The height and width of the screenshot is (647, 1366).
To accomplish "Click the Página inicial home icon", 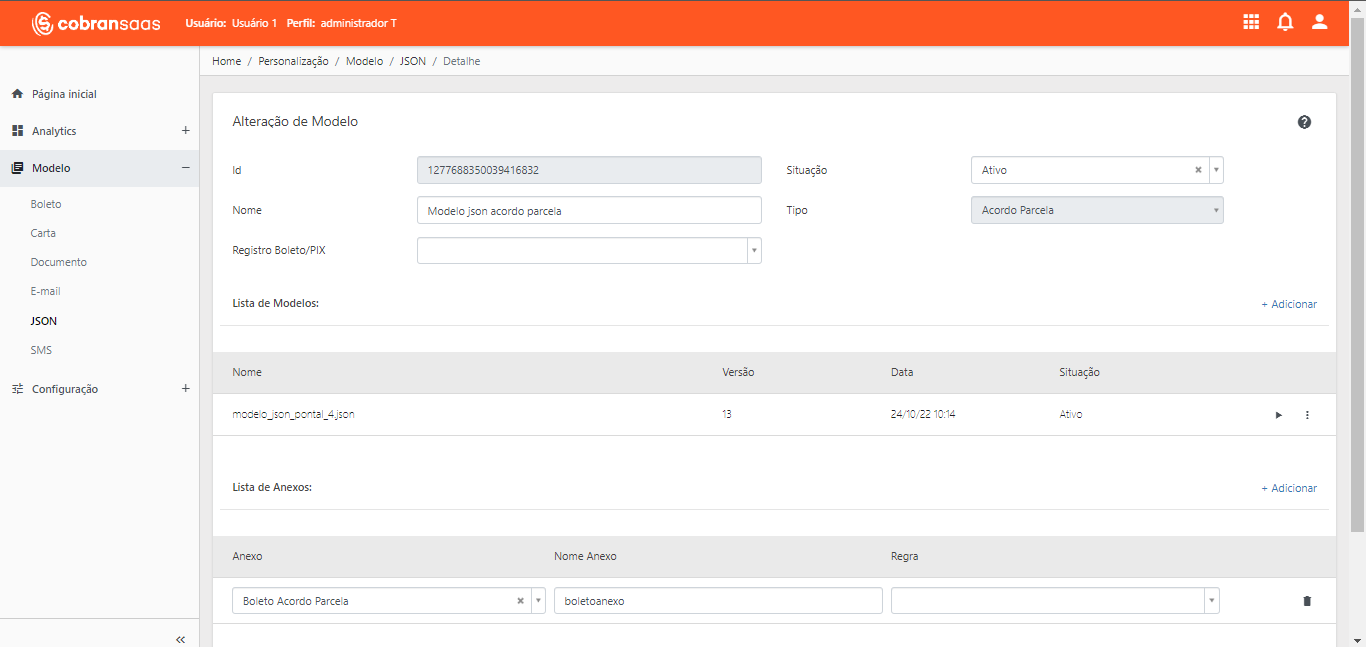I will (17, 94).
